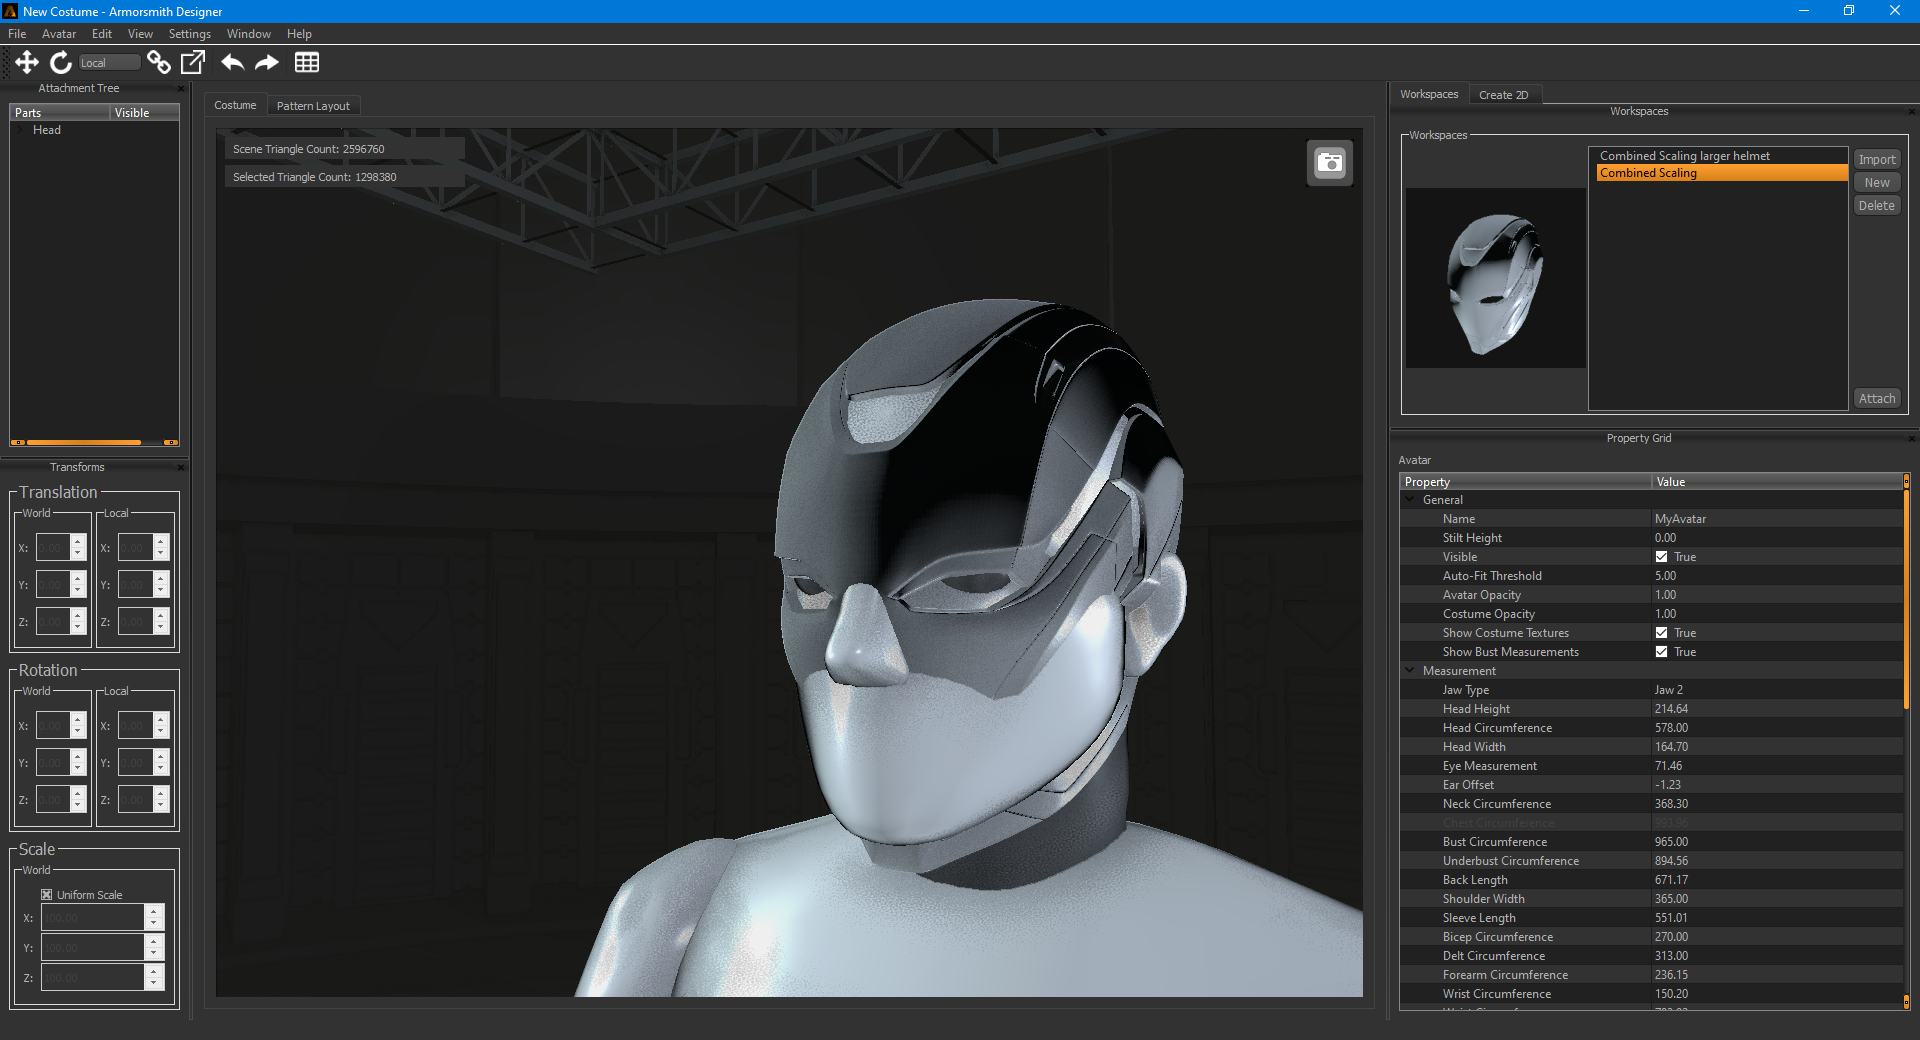
Task: Toggle the grid icon
Action: pyautogui.click(x=307, y=62)
